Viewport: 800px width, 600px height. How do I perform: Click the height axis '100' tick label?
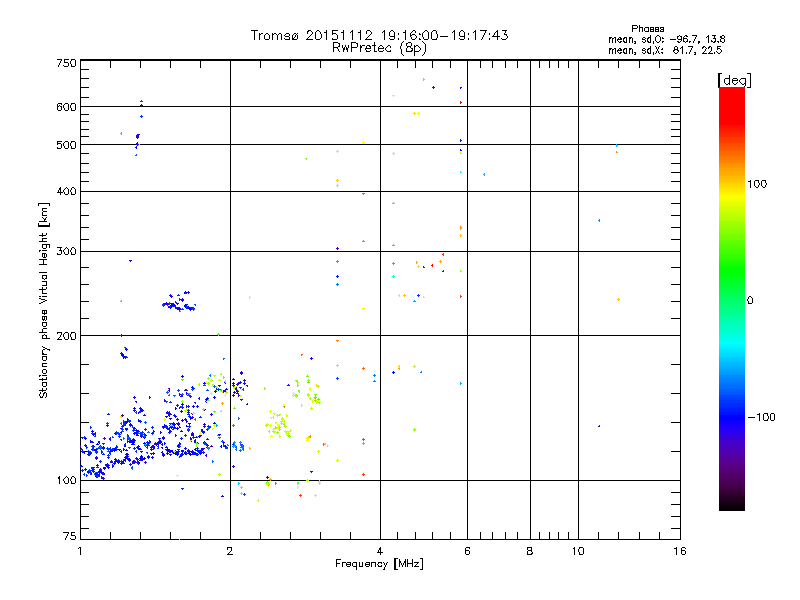pos(66,480)
